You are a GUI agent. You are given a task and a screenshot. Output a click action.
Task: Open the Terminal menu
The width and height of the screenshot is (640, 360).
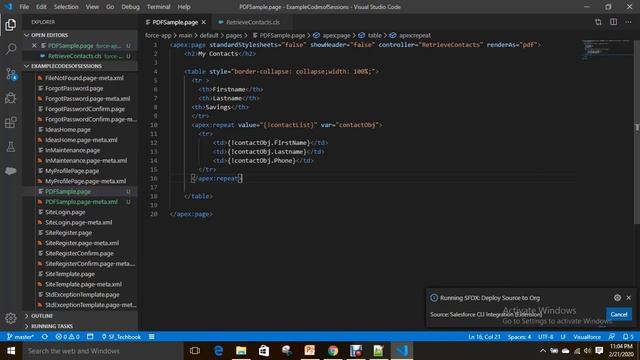click(x=158, y=7)
